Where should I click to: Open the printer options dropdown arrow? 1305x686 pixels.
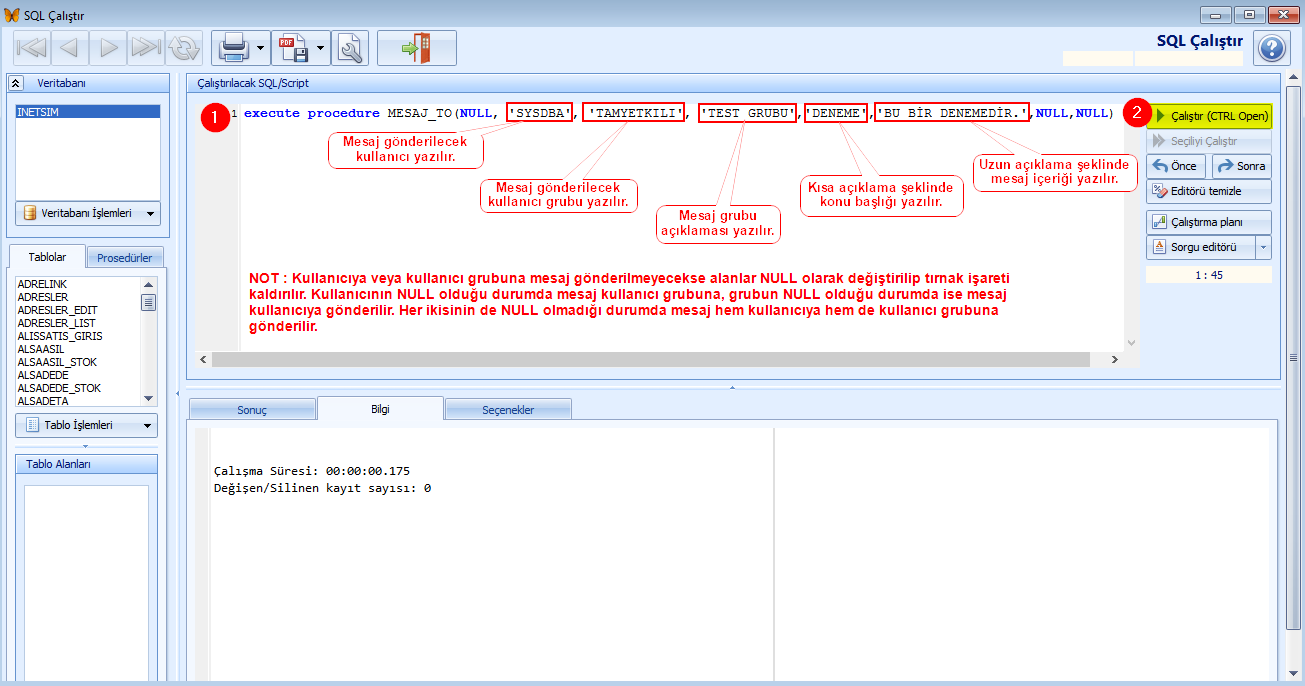point(261,47)
